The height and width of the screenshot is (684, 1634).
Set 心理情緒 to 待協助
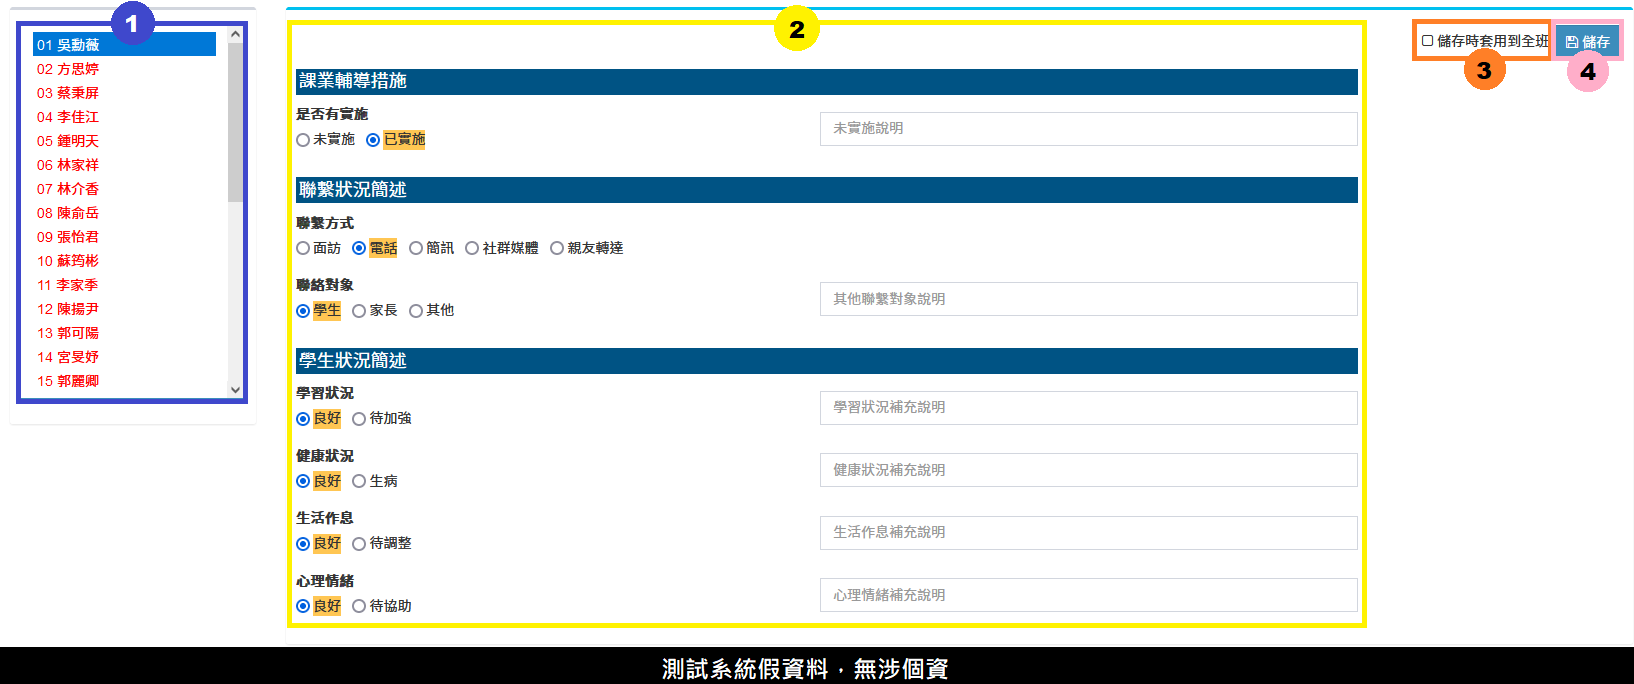pos(359,607)
